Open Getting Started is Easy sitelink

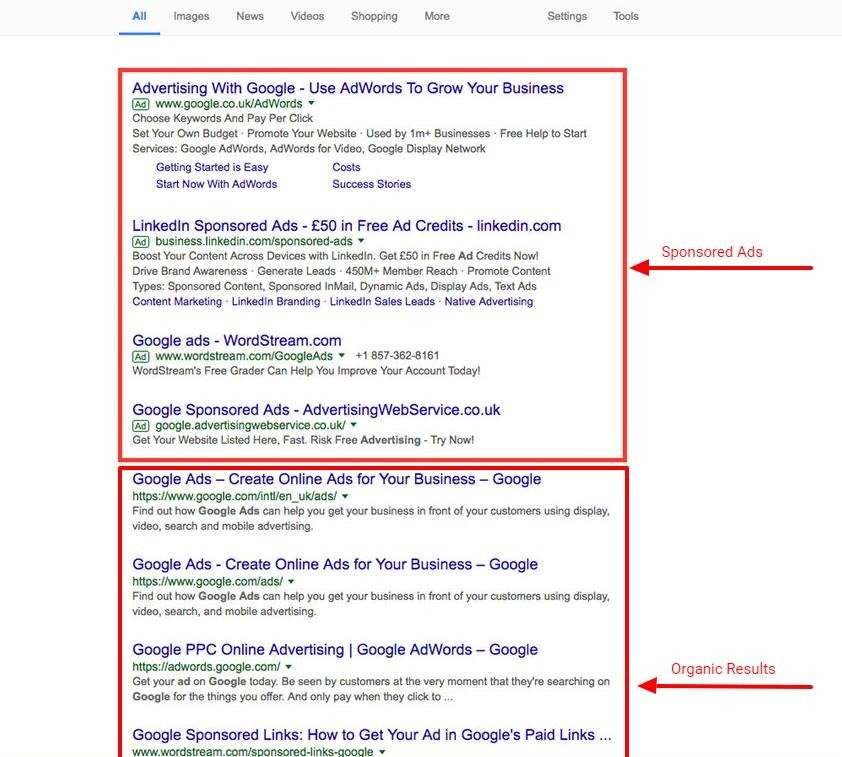coord(212,167)
